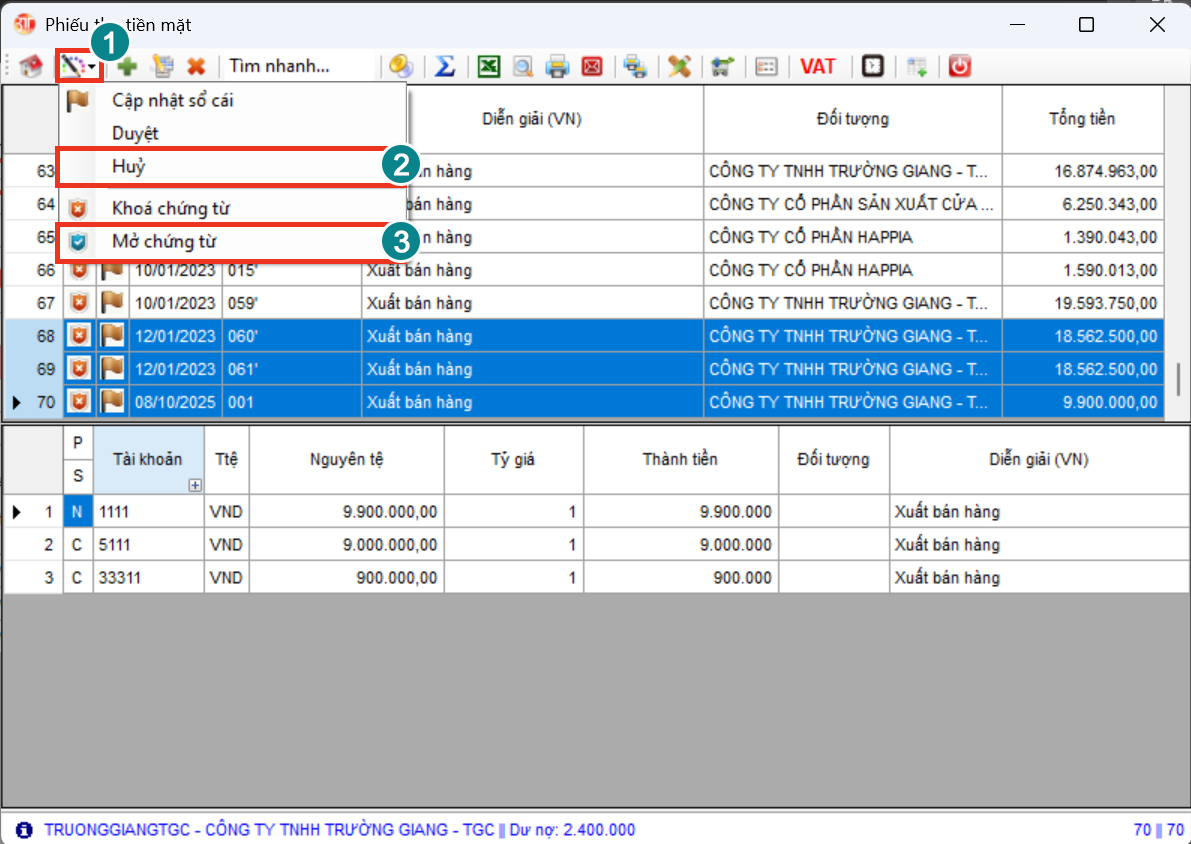Click the green plus add-new icon
This screenshot has height=844, width=1191.
[x=127, y=67]
